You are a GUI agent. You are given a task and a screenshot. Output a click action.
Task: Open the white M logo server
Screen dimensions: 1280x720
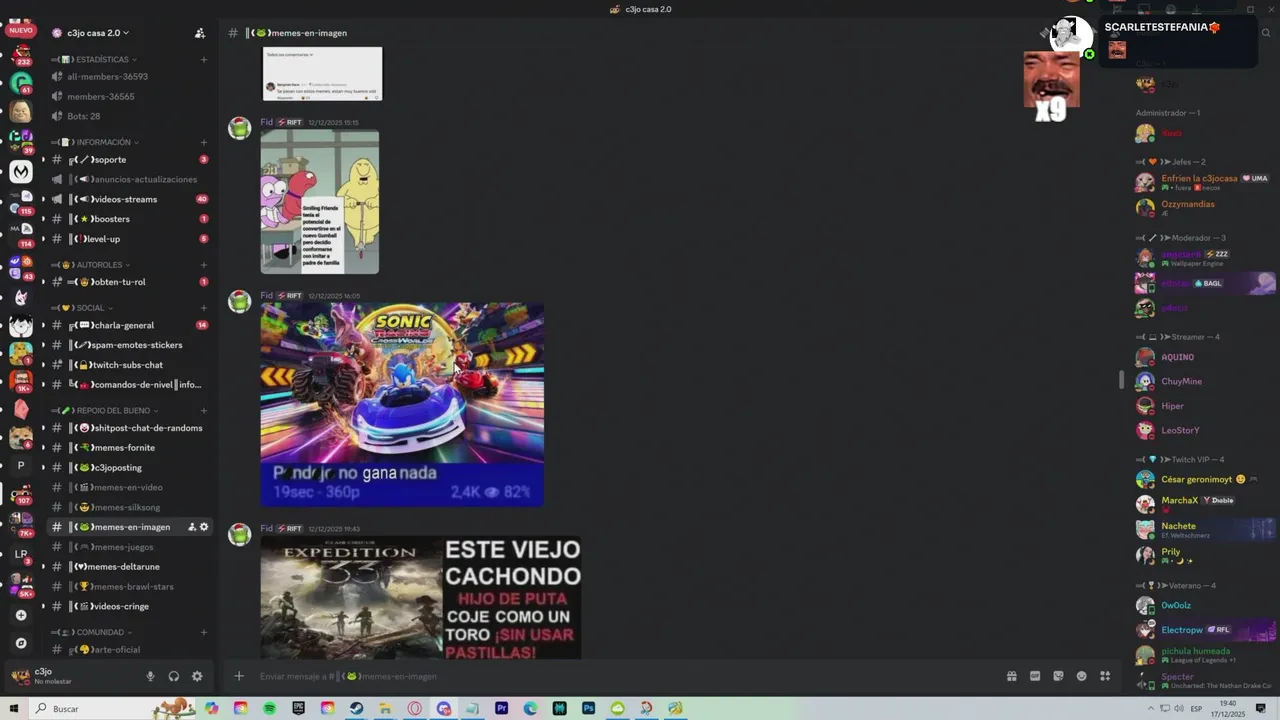coord(21,172)
